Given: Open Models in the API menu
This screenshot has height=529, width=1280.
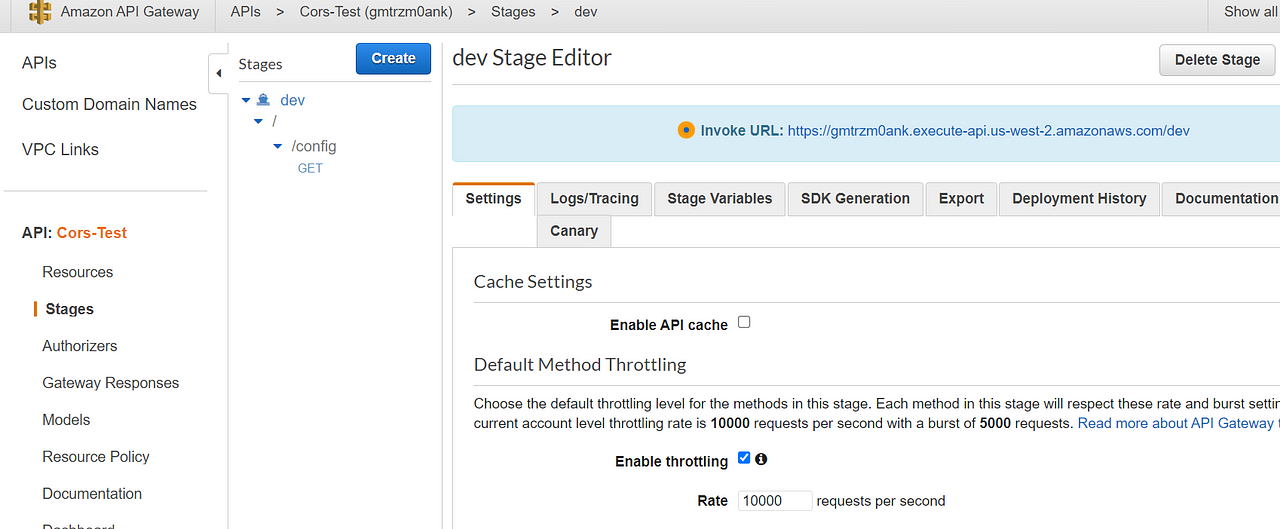Looking at the screenshot, I should coord(66,420).
